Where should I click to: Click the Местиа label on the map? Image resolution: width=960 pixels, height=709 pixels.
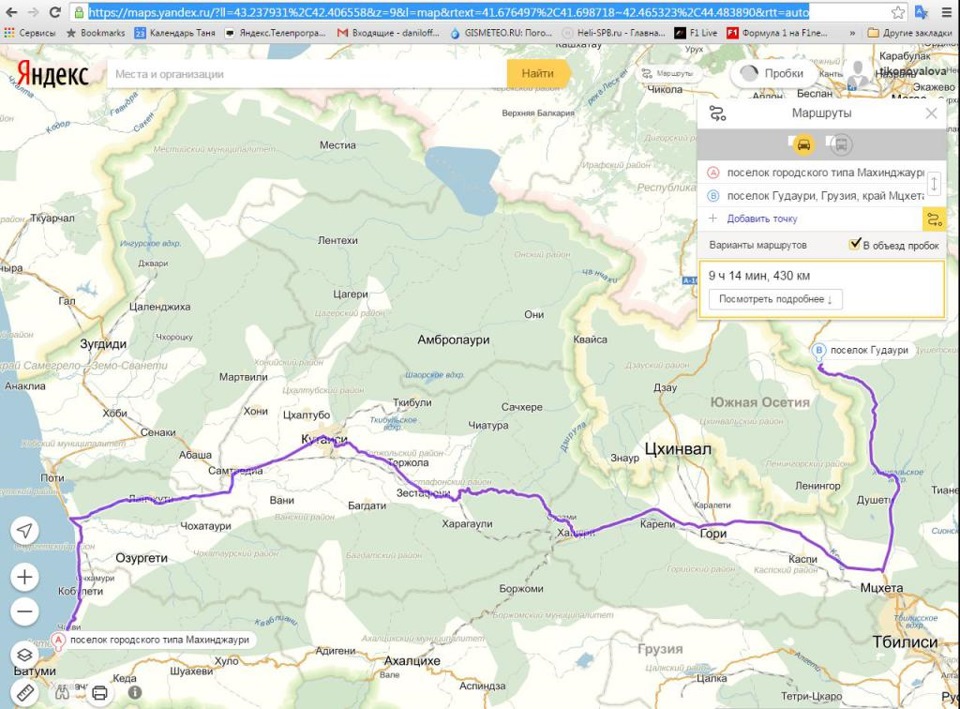click(x=337, y=145)
